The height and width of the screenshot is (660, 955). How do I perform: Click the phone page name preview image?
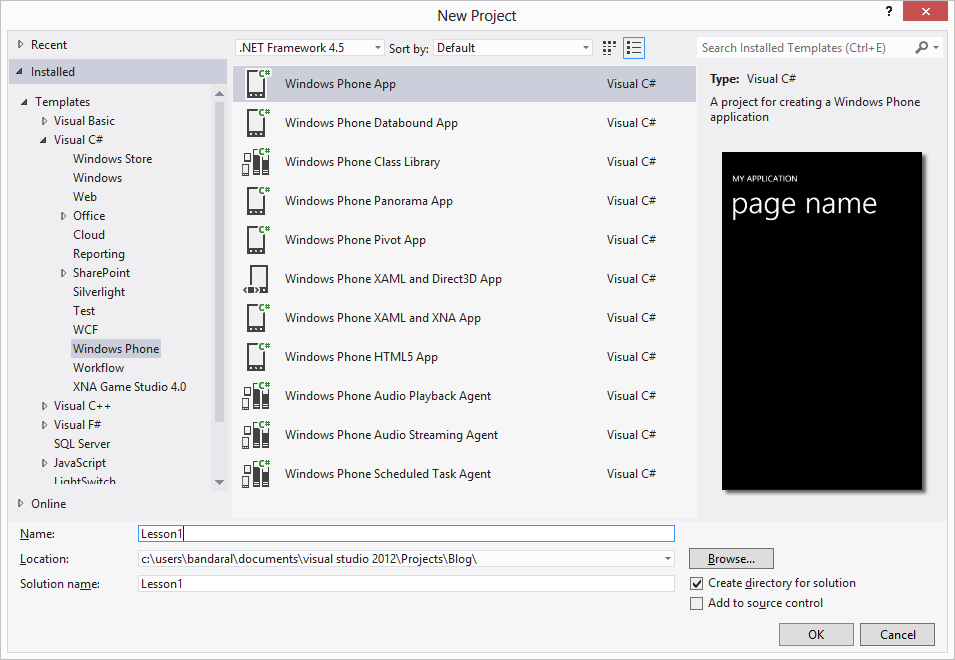[x=822, y=321]
